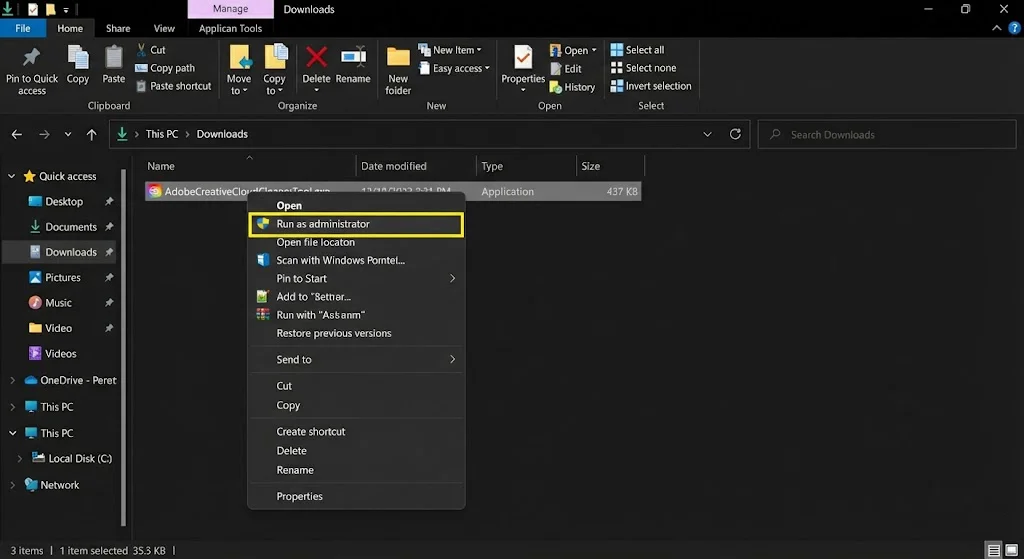The image size is (1024, 559).
Task: Click the Pin to Quick access icon
Action: tap(31, 58)
